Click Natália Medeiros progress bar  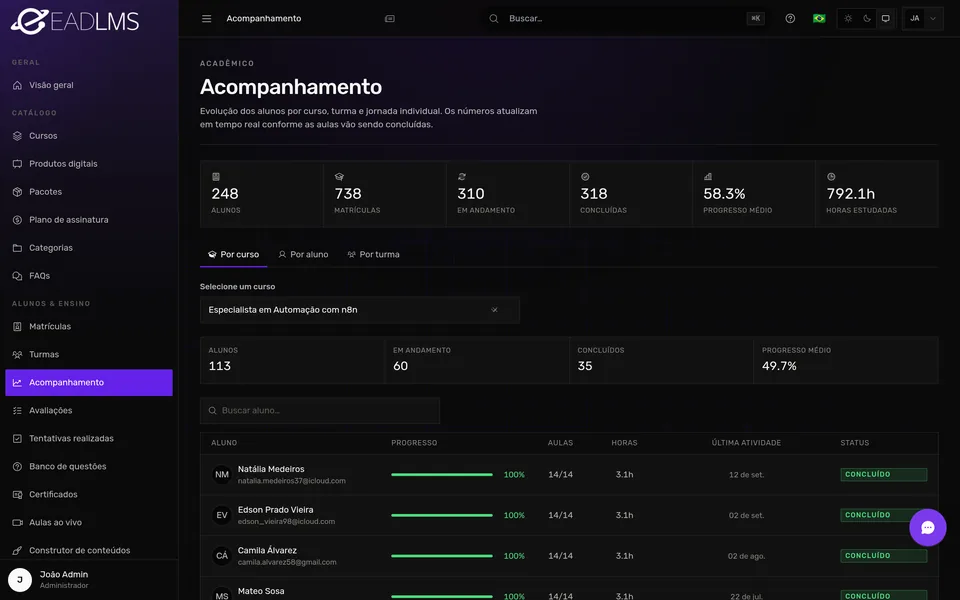click(441, 474)
